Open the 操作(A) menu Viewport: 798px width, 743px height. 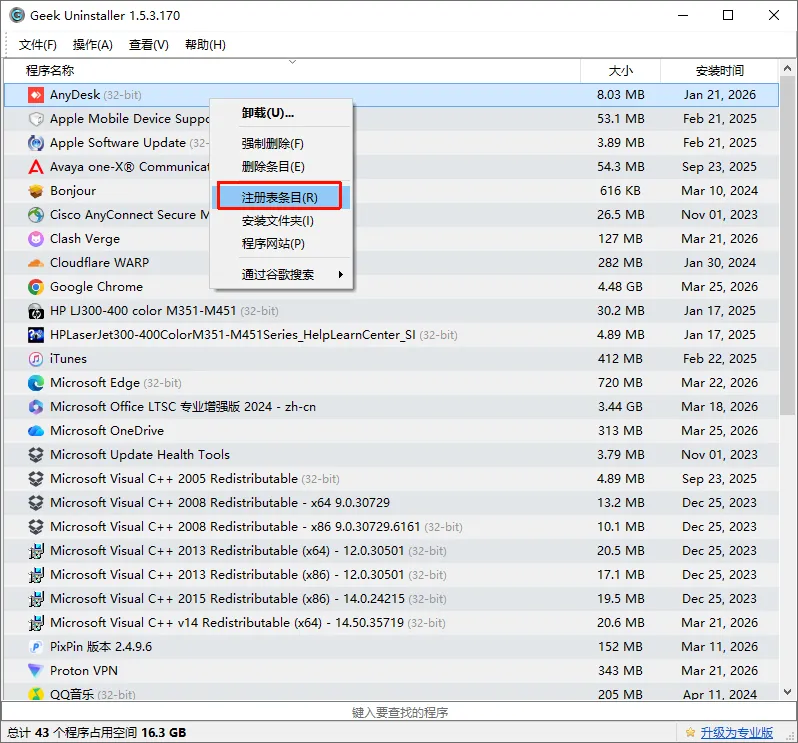[x=92, y=45]
